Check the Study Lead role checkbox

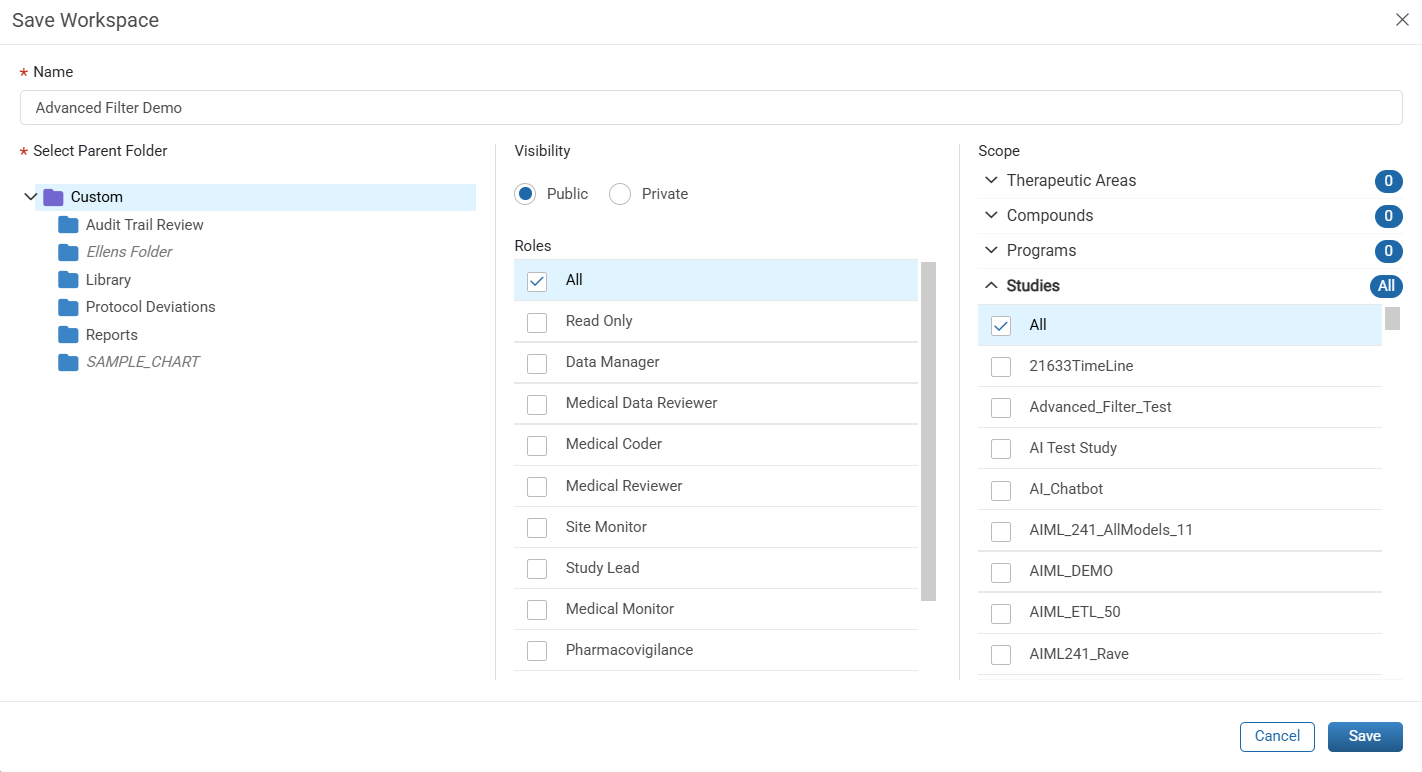click(537, 569)
